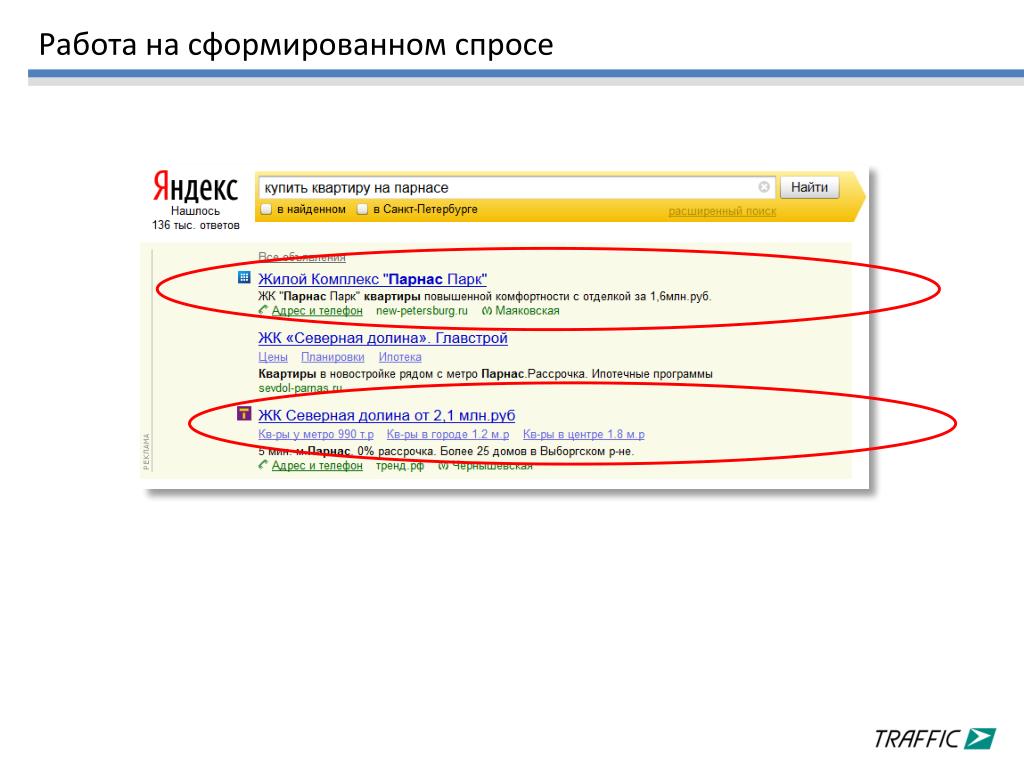
Task: Open the ЖК «Северная долина». Главстрой ad title
Action: 383,338
